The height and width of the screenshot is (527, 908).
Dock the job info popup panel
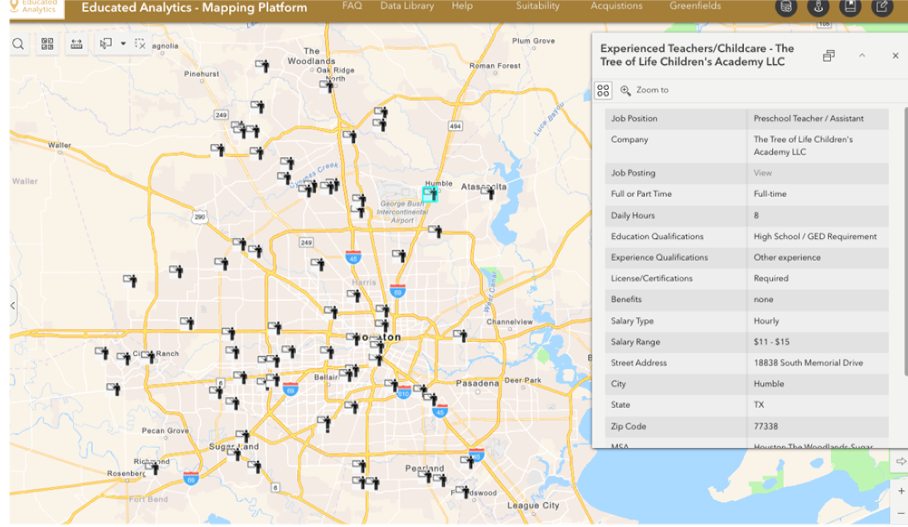[x=829, y=56]
